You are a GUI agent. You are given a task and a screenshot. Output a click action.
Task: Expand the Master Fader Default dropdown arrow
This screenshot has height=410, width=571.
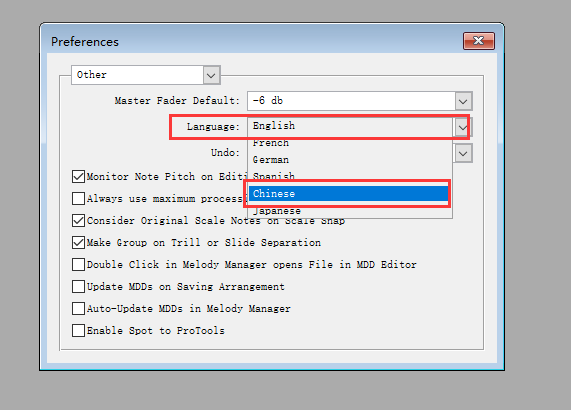(463, 101)
